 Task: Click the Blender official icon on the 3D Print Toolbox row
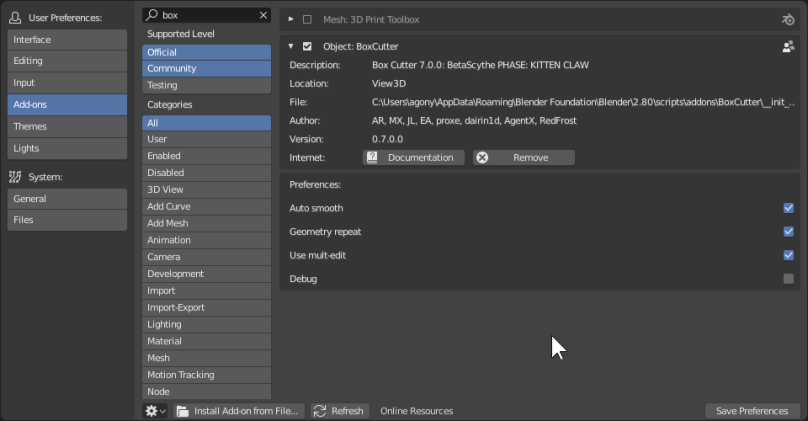coord(788,20)
